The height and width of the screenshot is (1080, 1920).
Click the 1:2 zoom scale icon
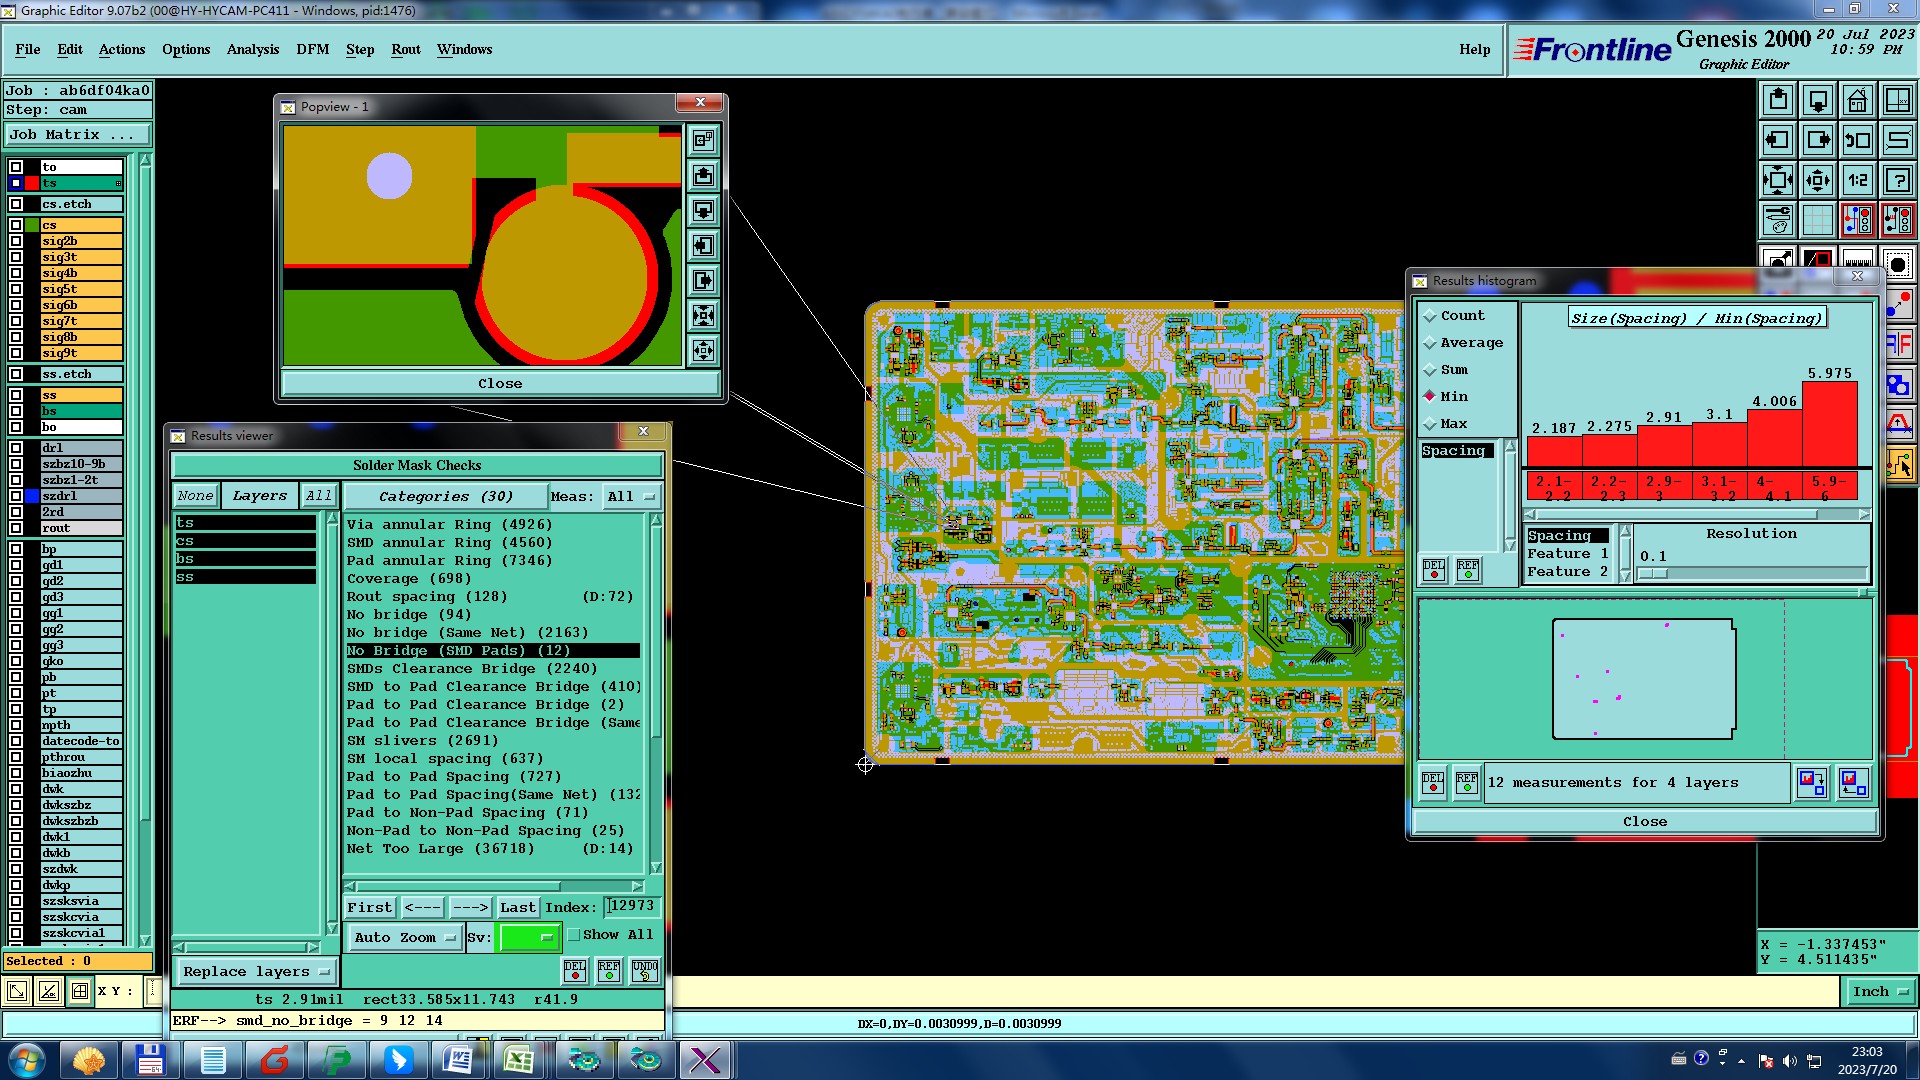click(1857, 180)
